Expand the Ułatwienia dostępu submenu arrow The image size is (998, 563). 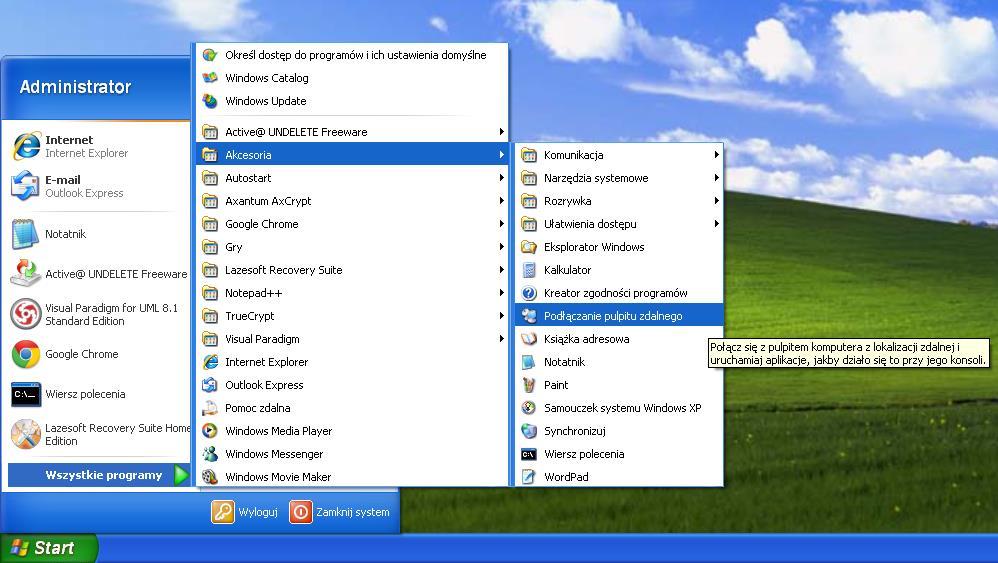click(x=717, y=224)
